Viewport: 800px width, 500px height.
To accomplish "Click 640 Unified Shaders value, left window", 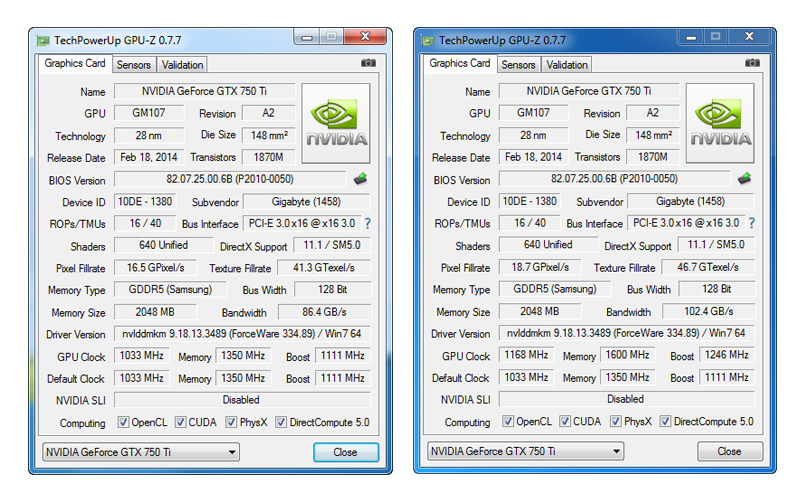I will [164, 245].
